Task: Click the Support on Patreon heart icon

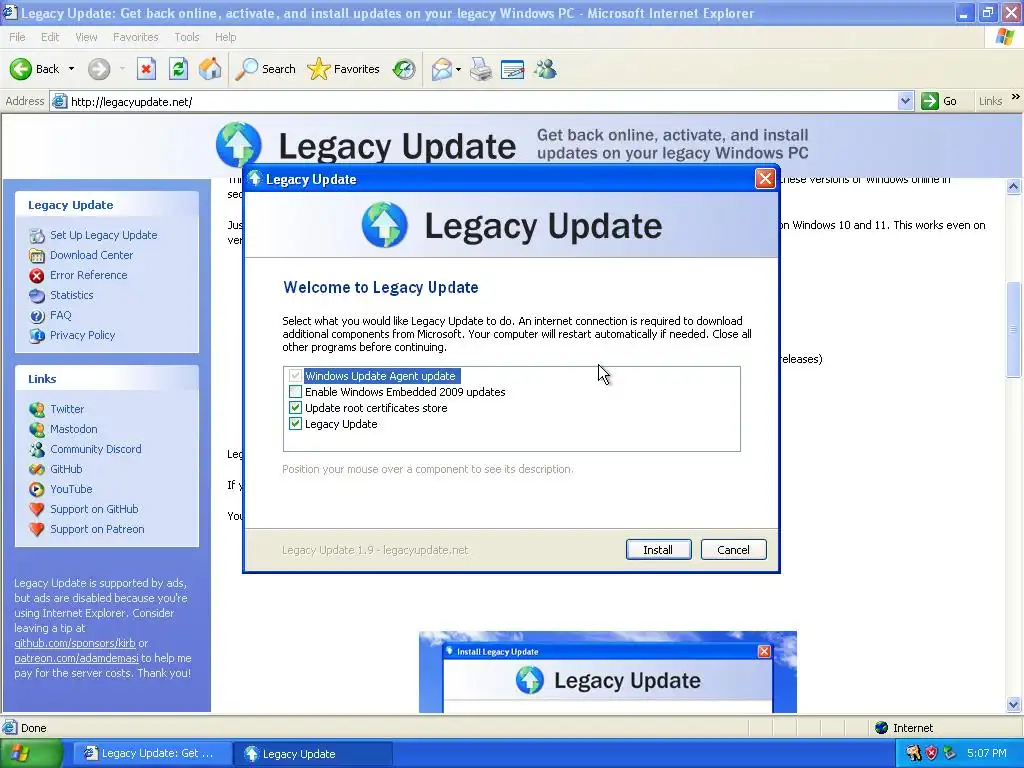Action: coord(37,530)
